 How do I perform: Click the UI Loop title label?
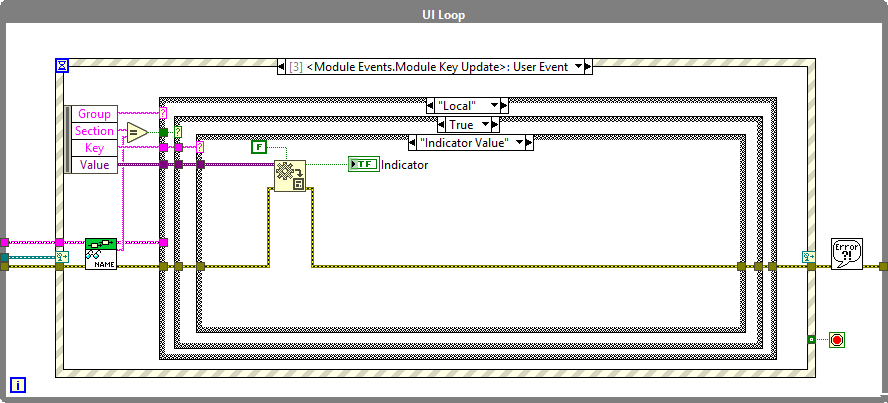(443, 15)
